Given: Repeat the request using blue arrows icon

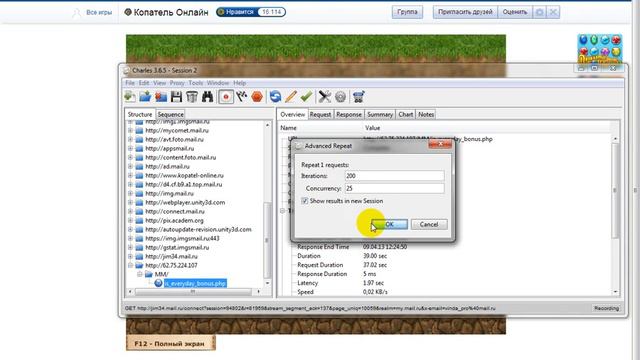Looking at the screenshot, I should (x=276, y=97).
